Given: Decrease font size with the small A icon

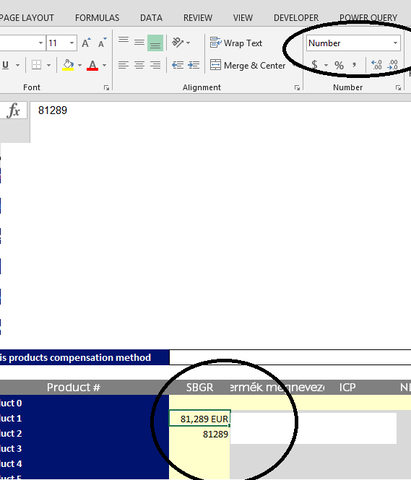Looking at the screenshot, I should tap(102, 43).
